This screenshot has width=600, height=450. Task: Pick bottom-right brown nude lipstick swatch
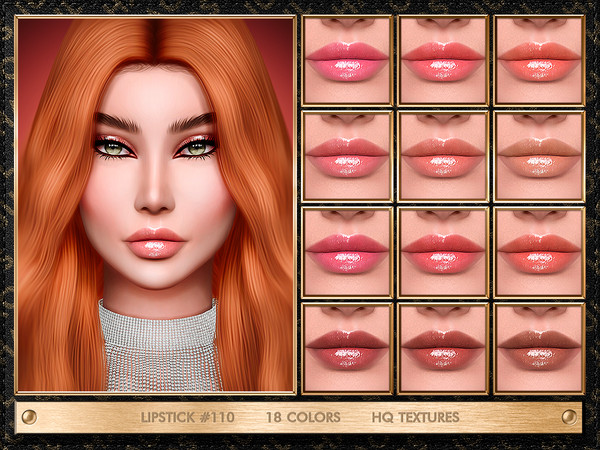pos(539,348)
